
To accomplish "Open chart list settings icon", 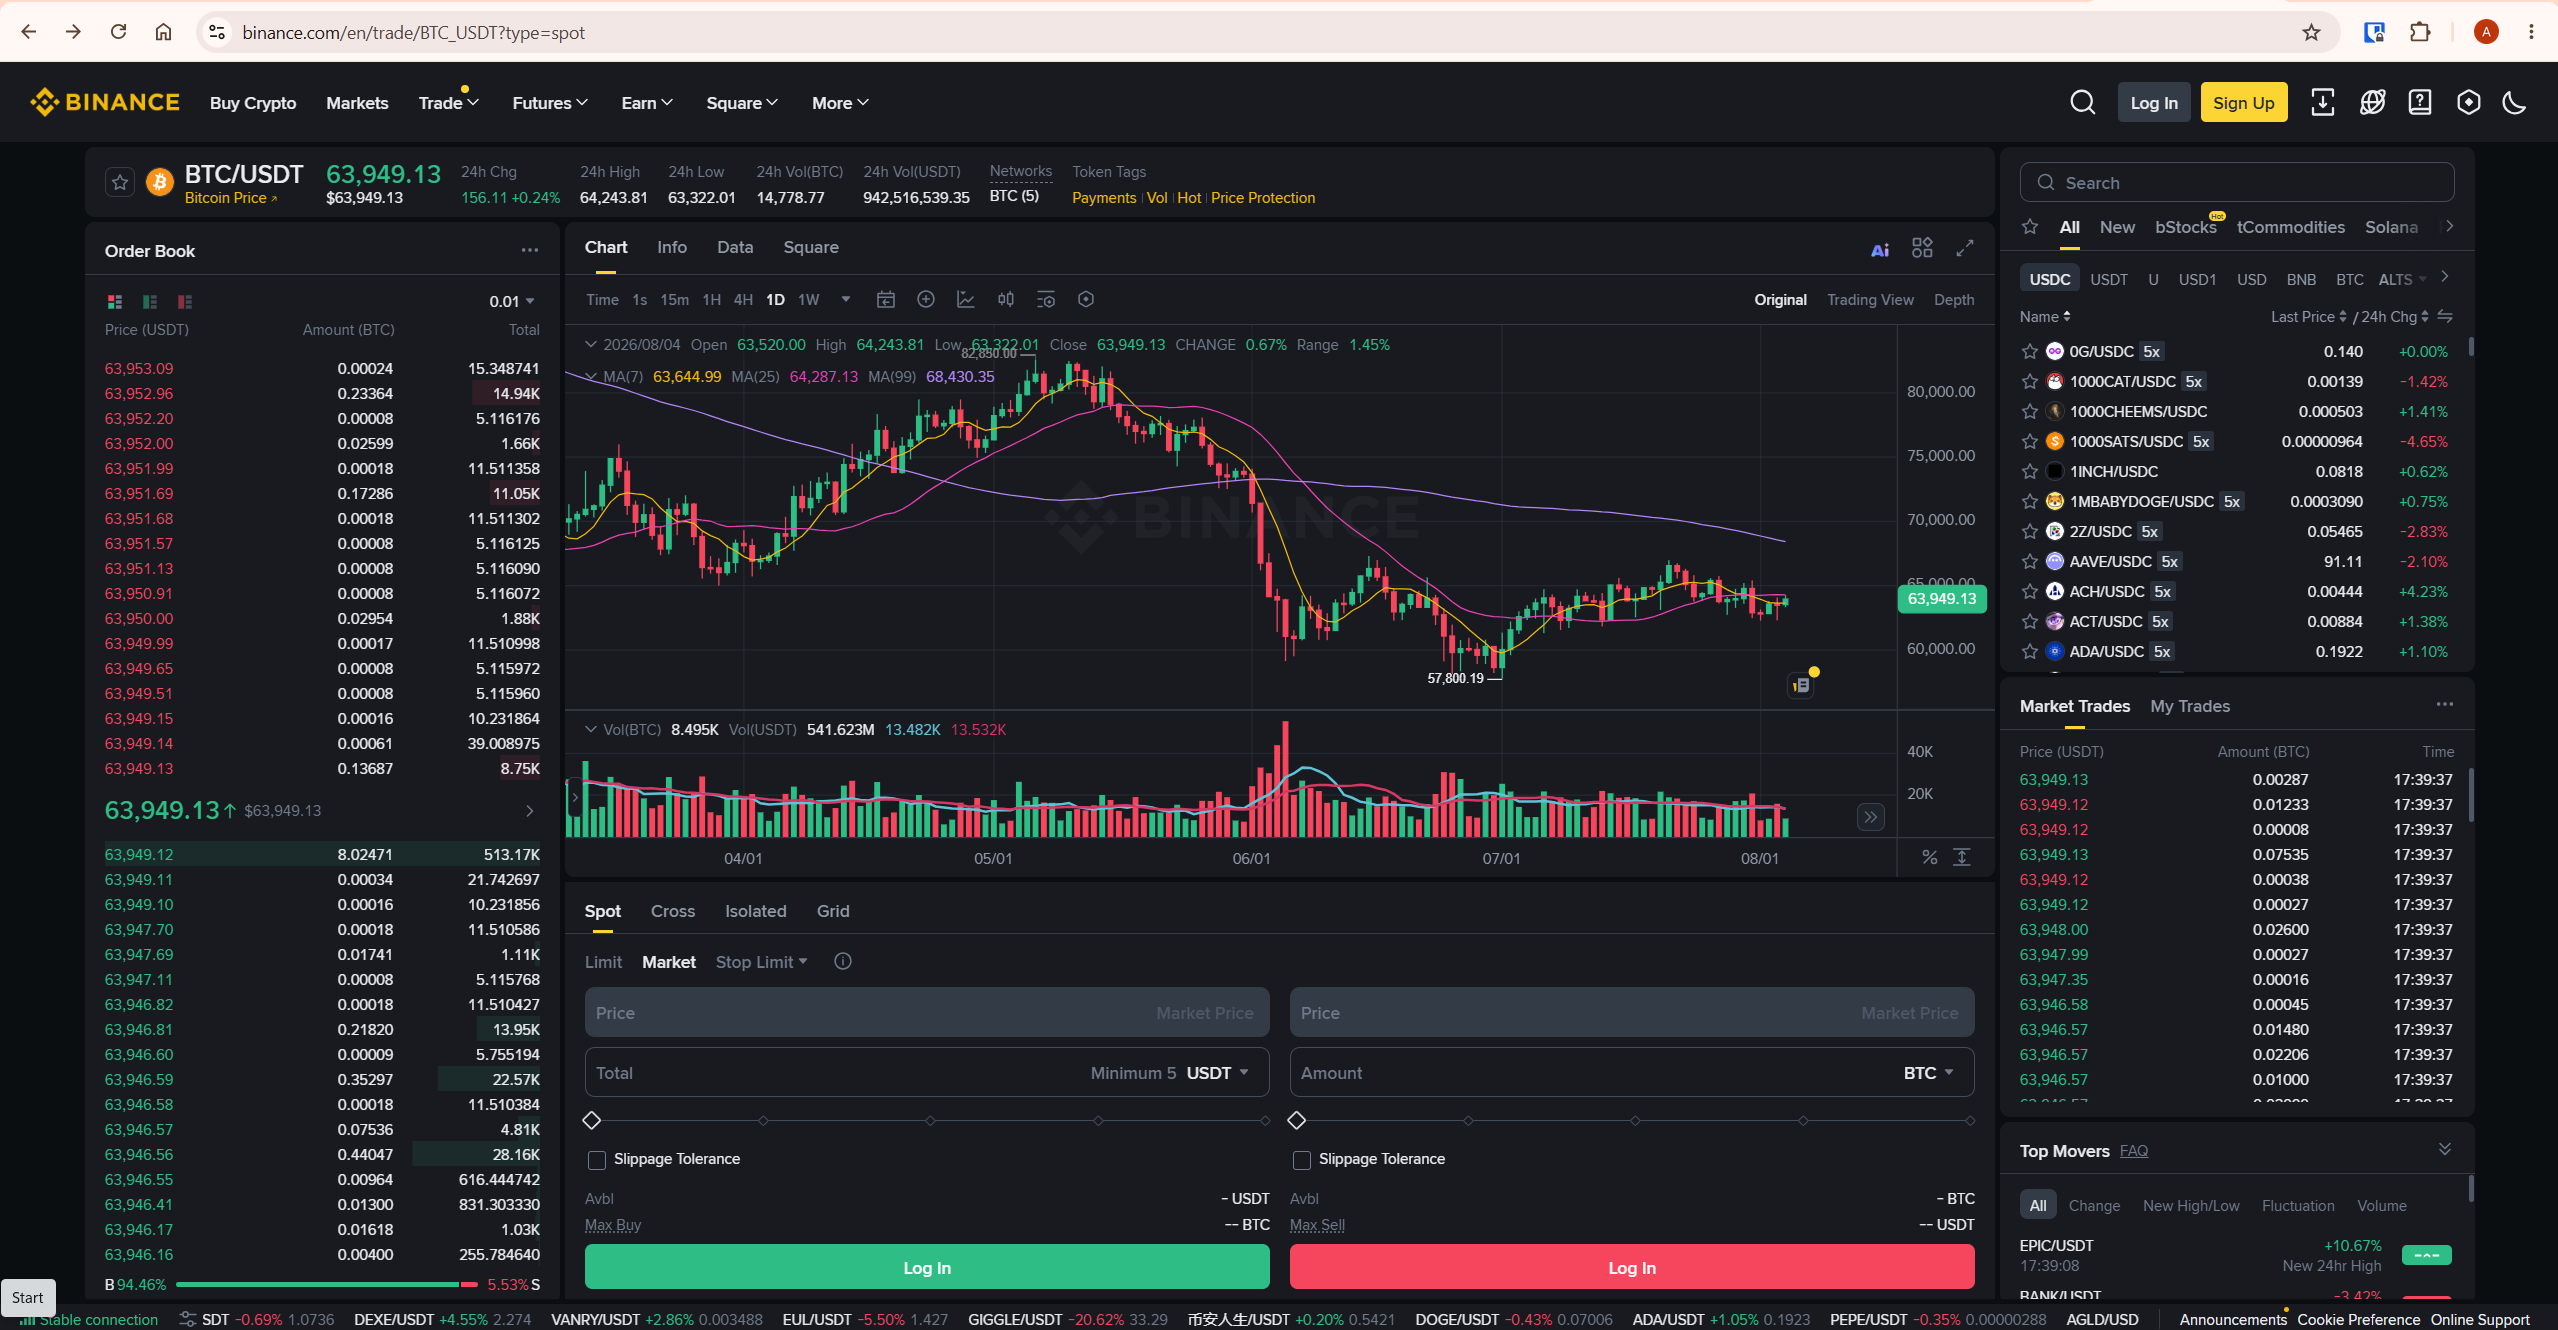I will [1046, 300].
